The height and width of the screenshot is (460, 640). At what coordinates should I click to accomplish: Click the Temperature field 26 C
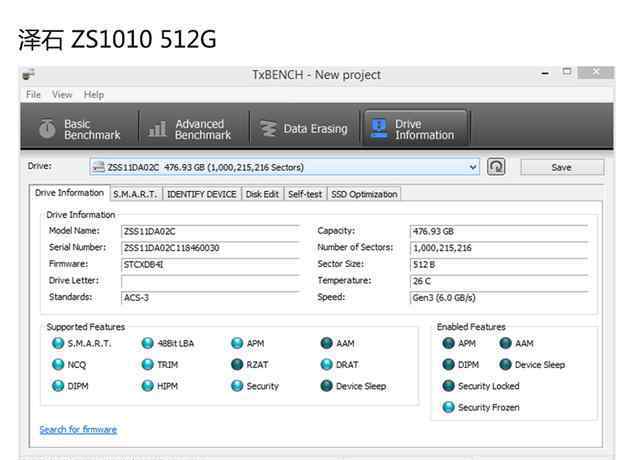coord(499,281)
